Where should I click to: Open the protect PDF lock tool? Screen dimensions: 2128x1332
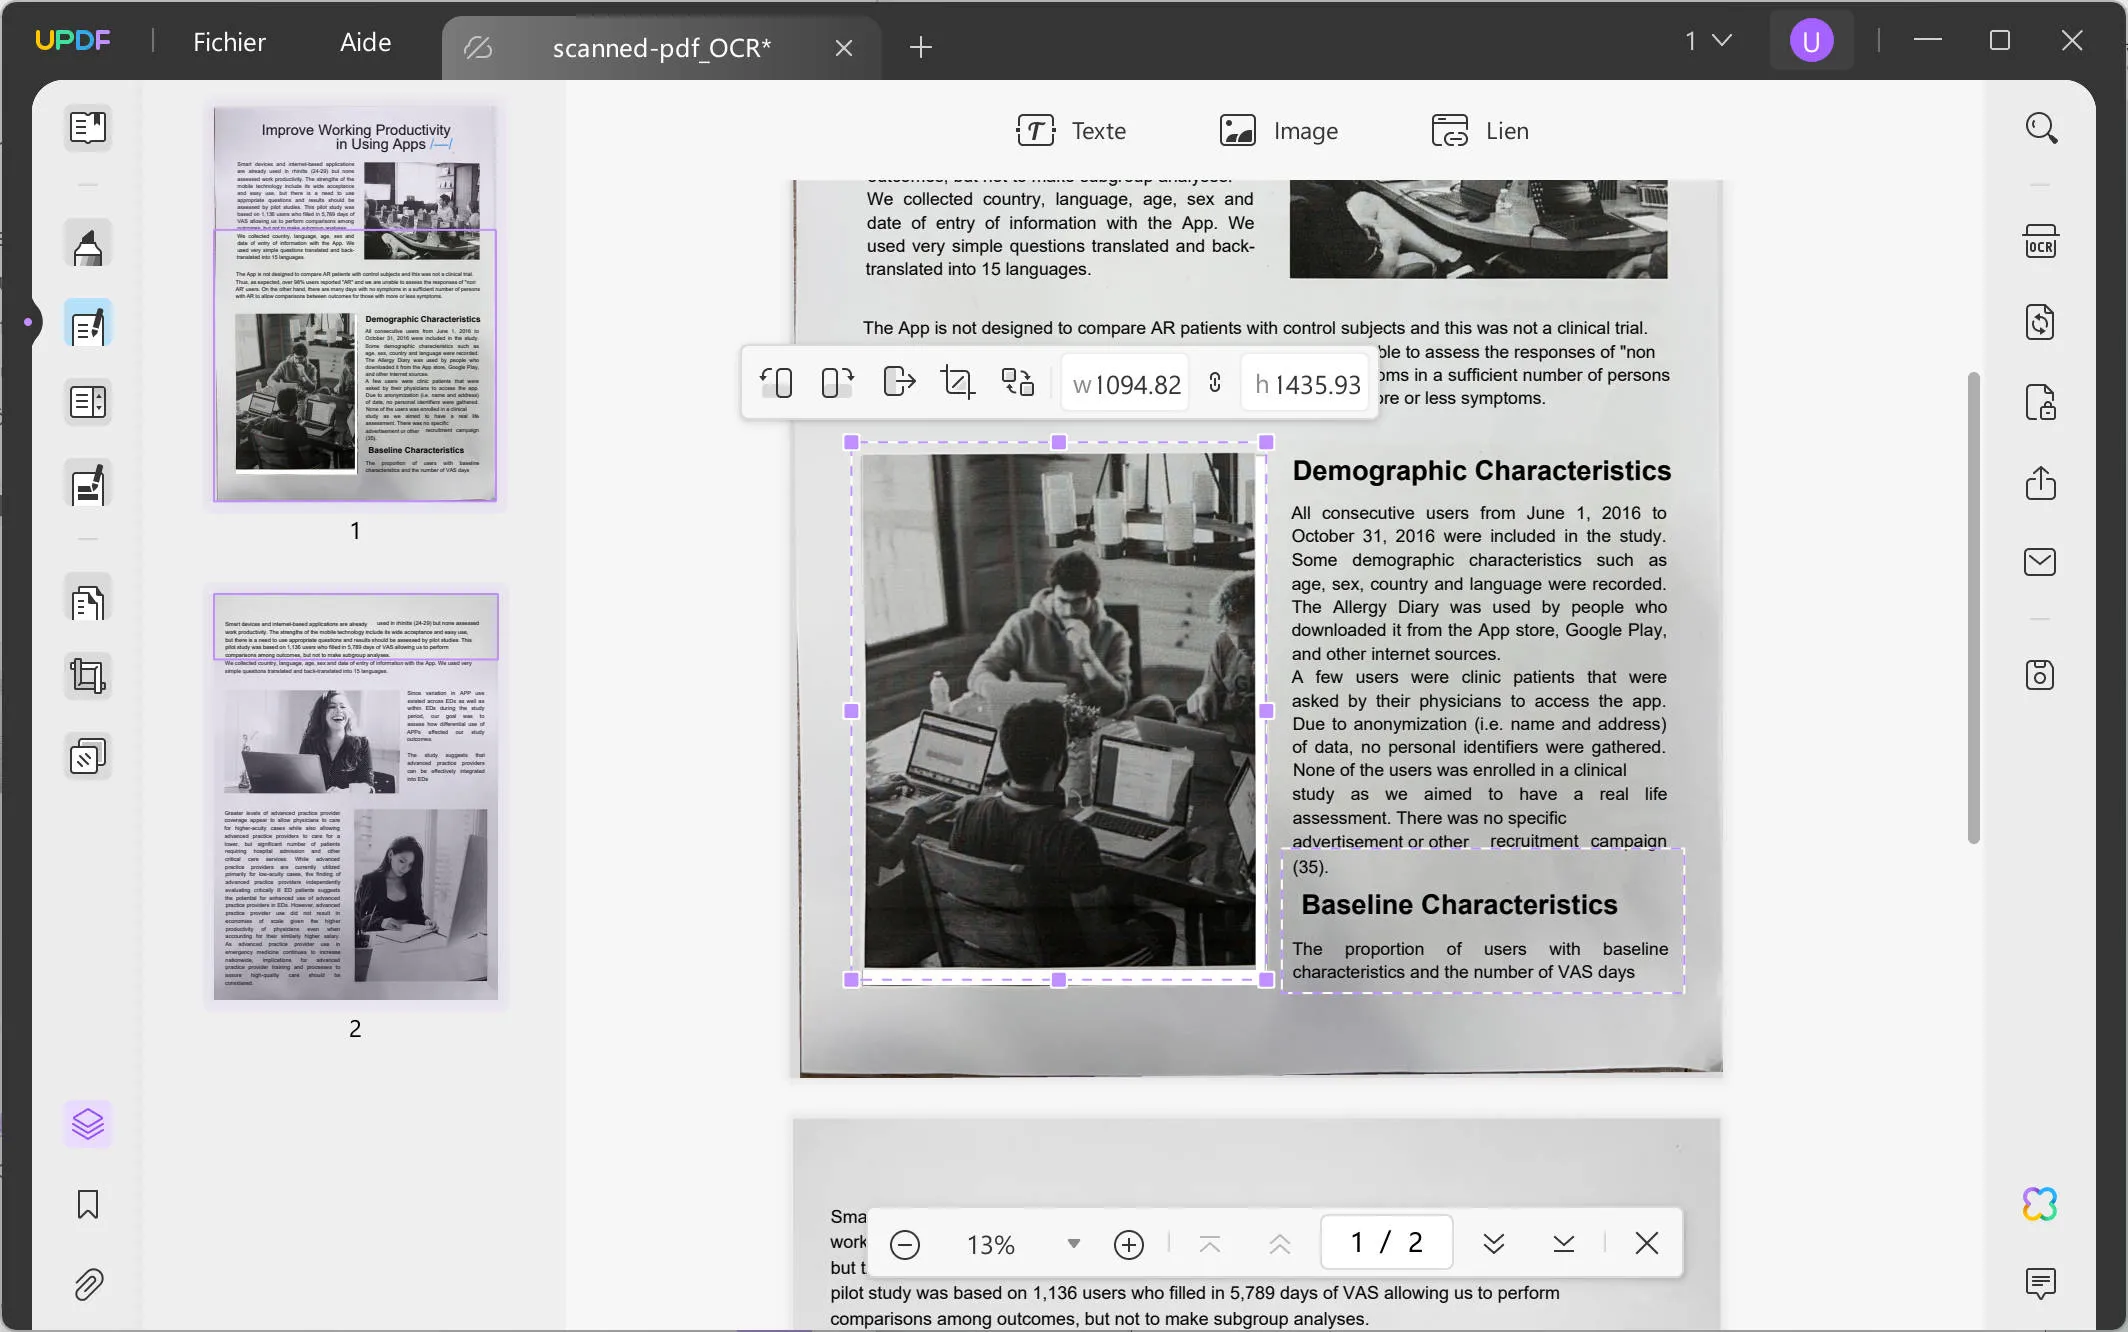[x=2040, y=403]
